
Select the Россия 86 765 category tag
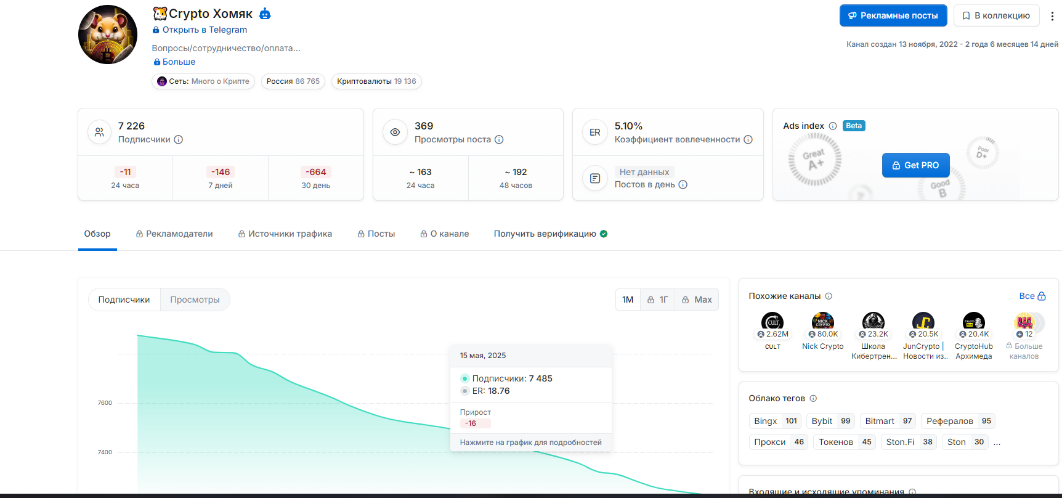293,81
